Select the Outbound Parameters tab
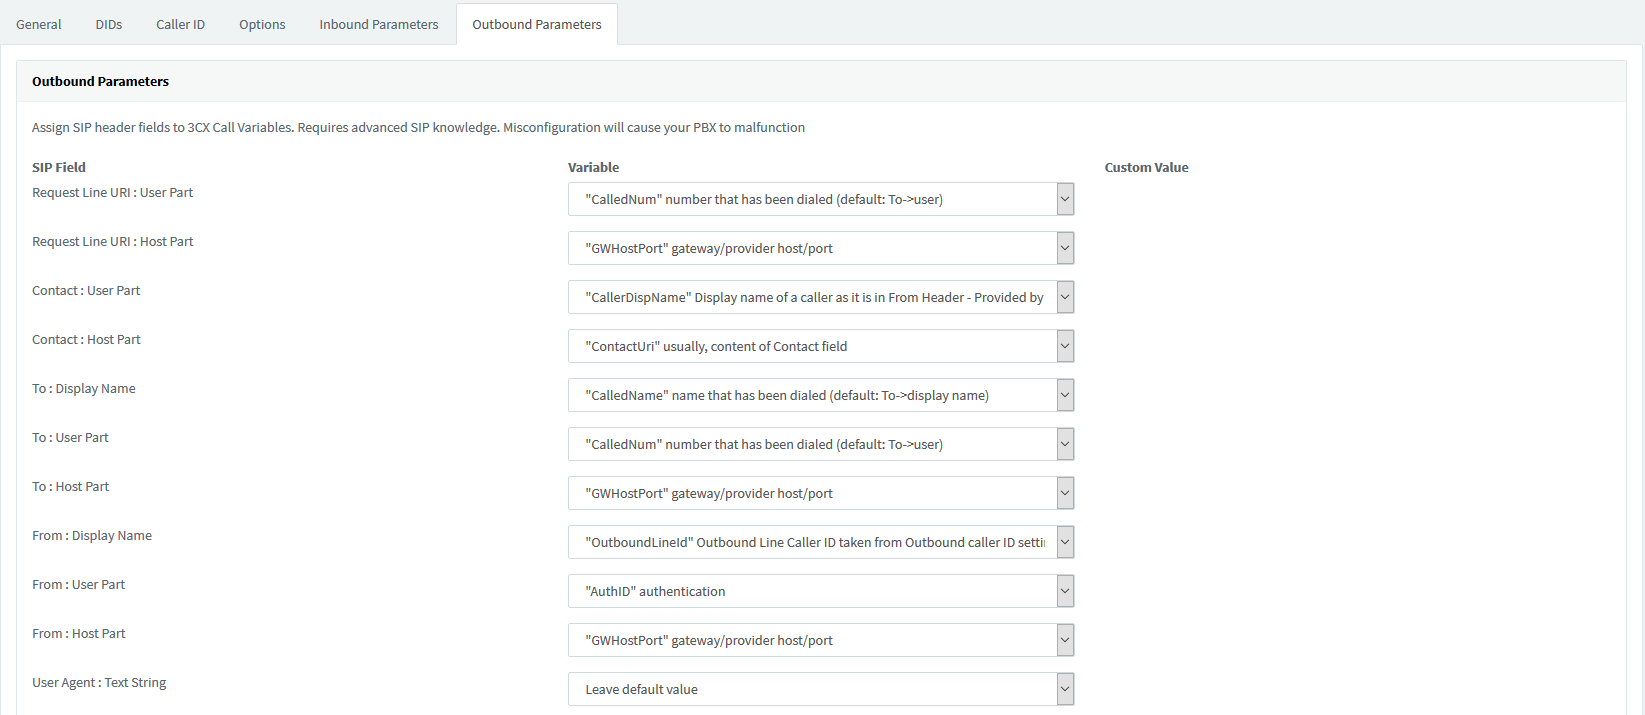The image size is (1645, 715). coord(536,24)
